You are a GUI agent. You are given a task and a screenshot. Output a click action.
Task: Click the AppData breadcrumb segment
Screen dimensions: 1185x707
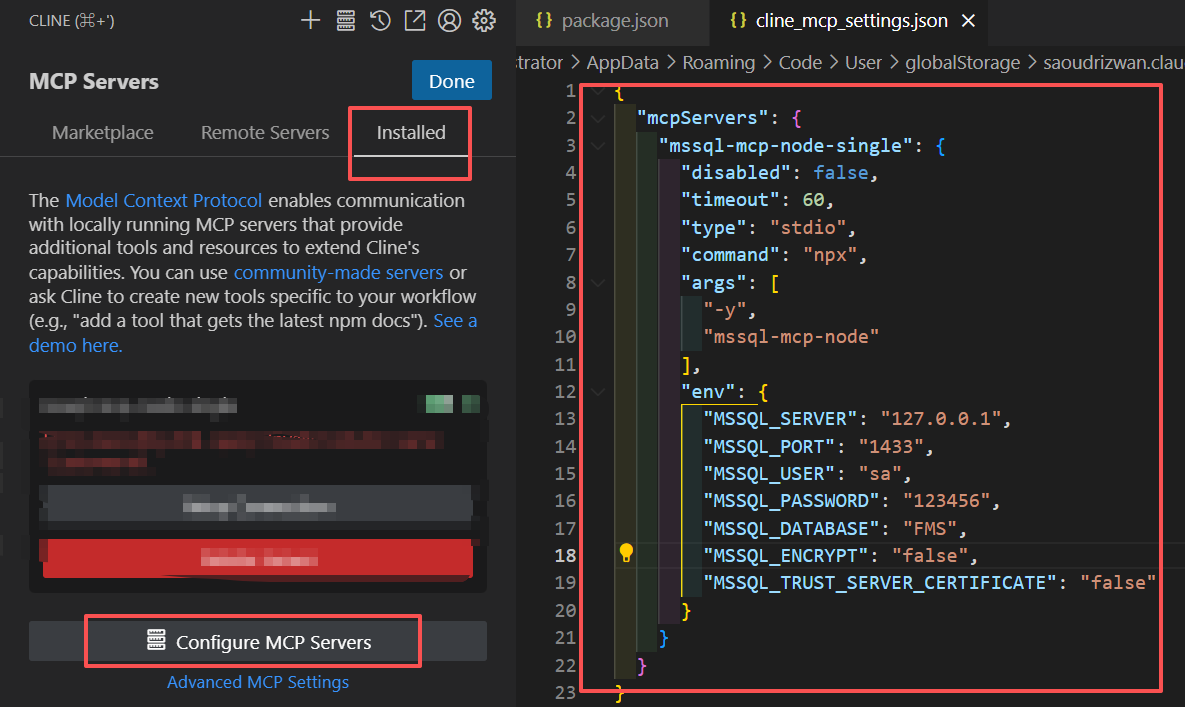click(623, 63)
